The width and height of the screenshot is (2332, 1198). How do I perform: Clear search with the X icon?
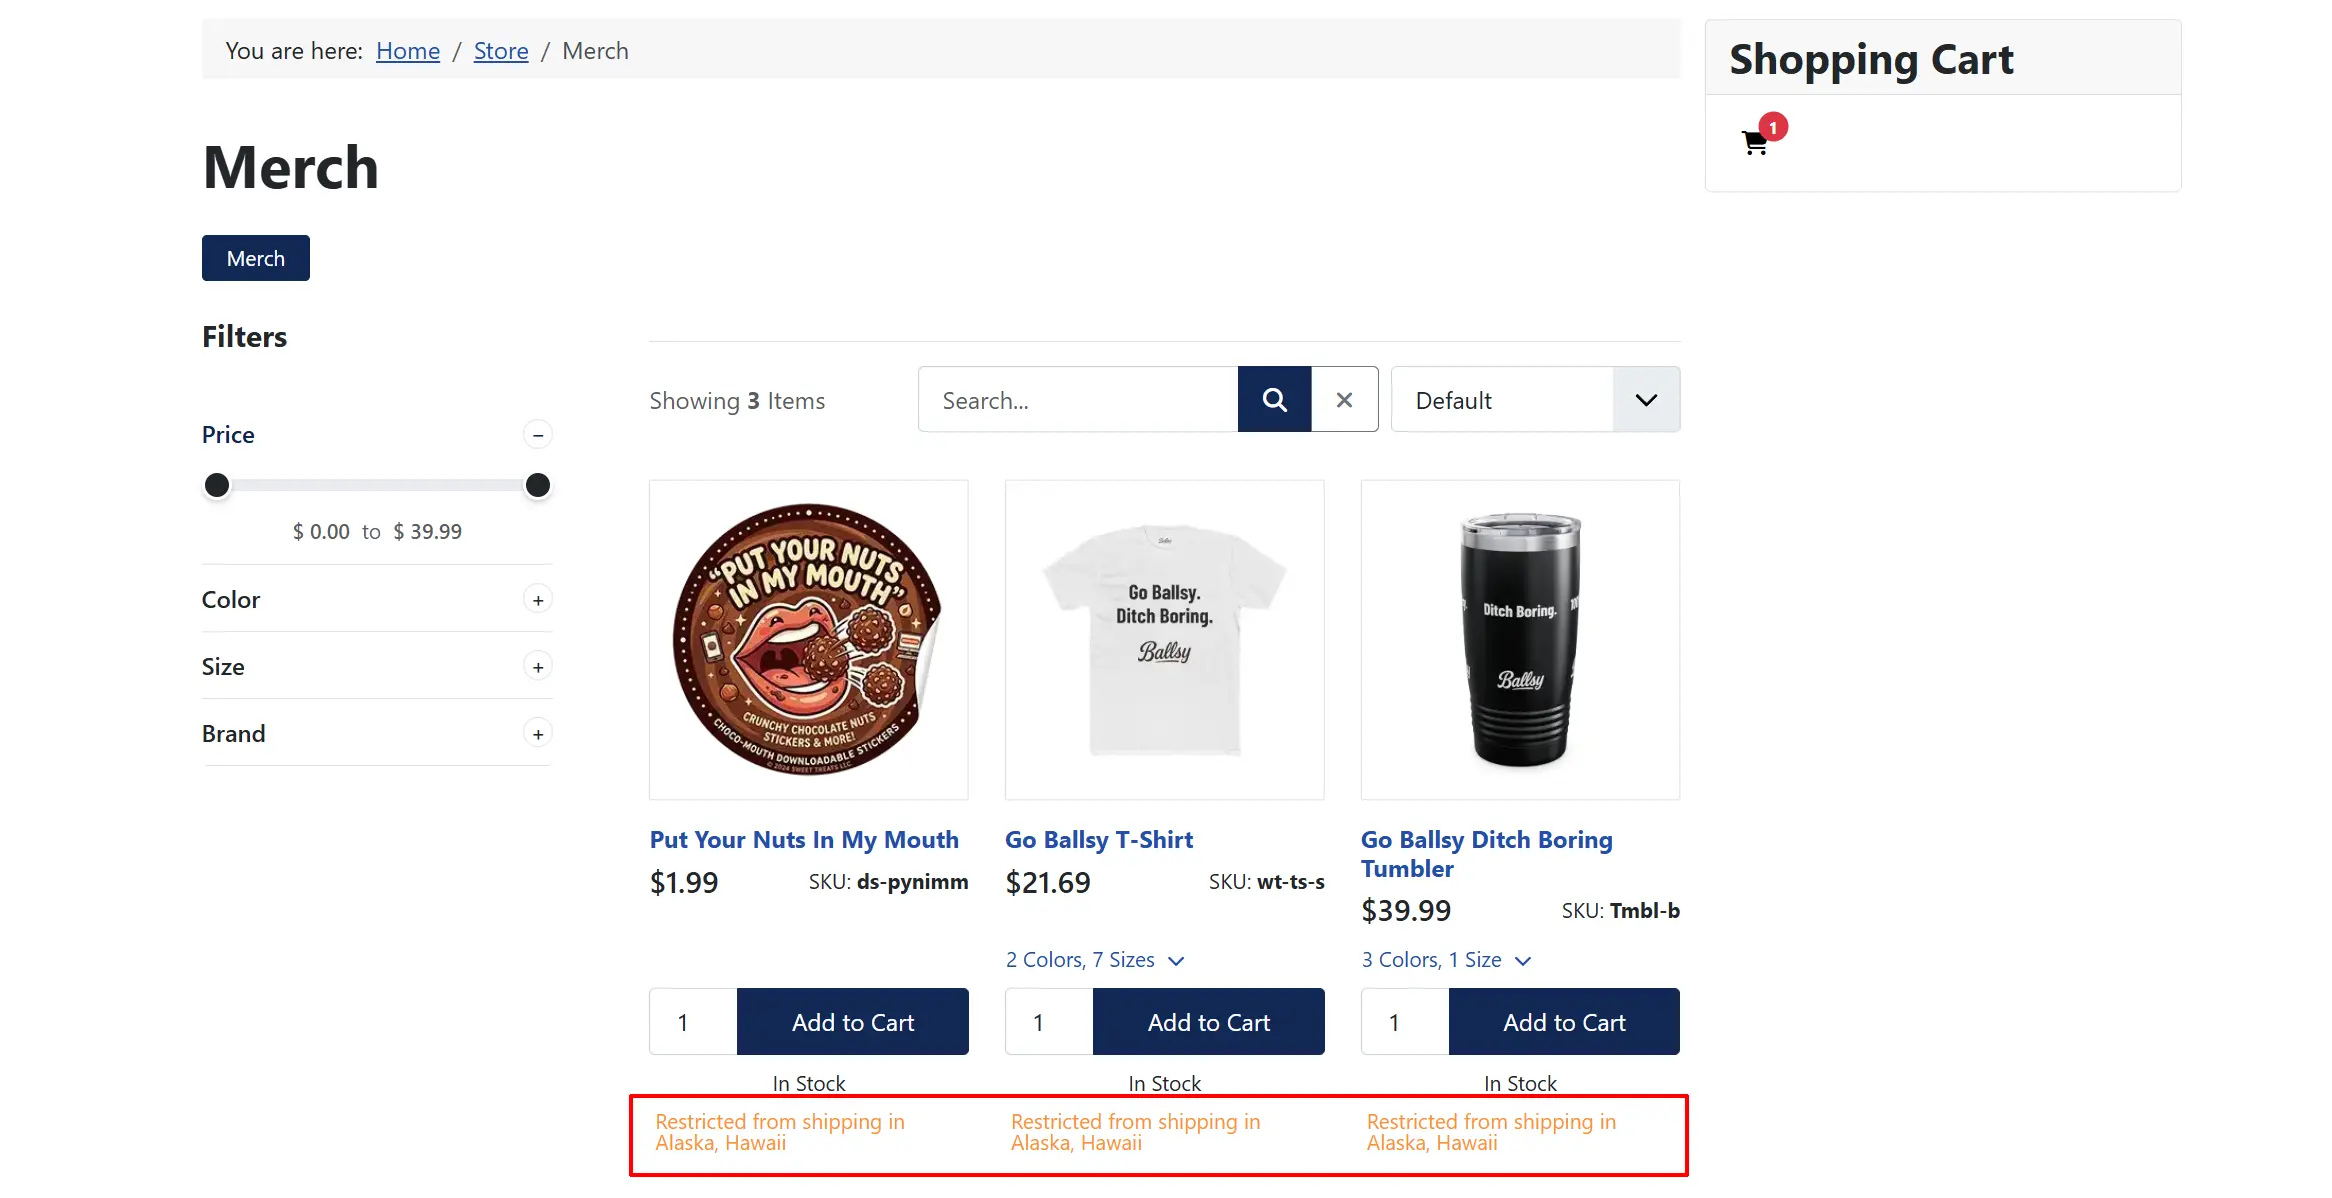1344,400
